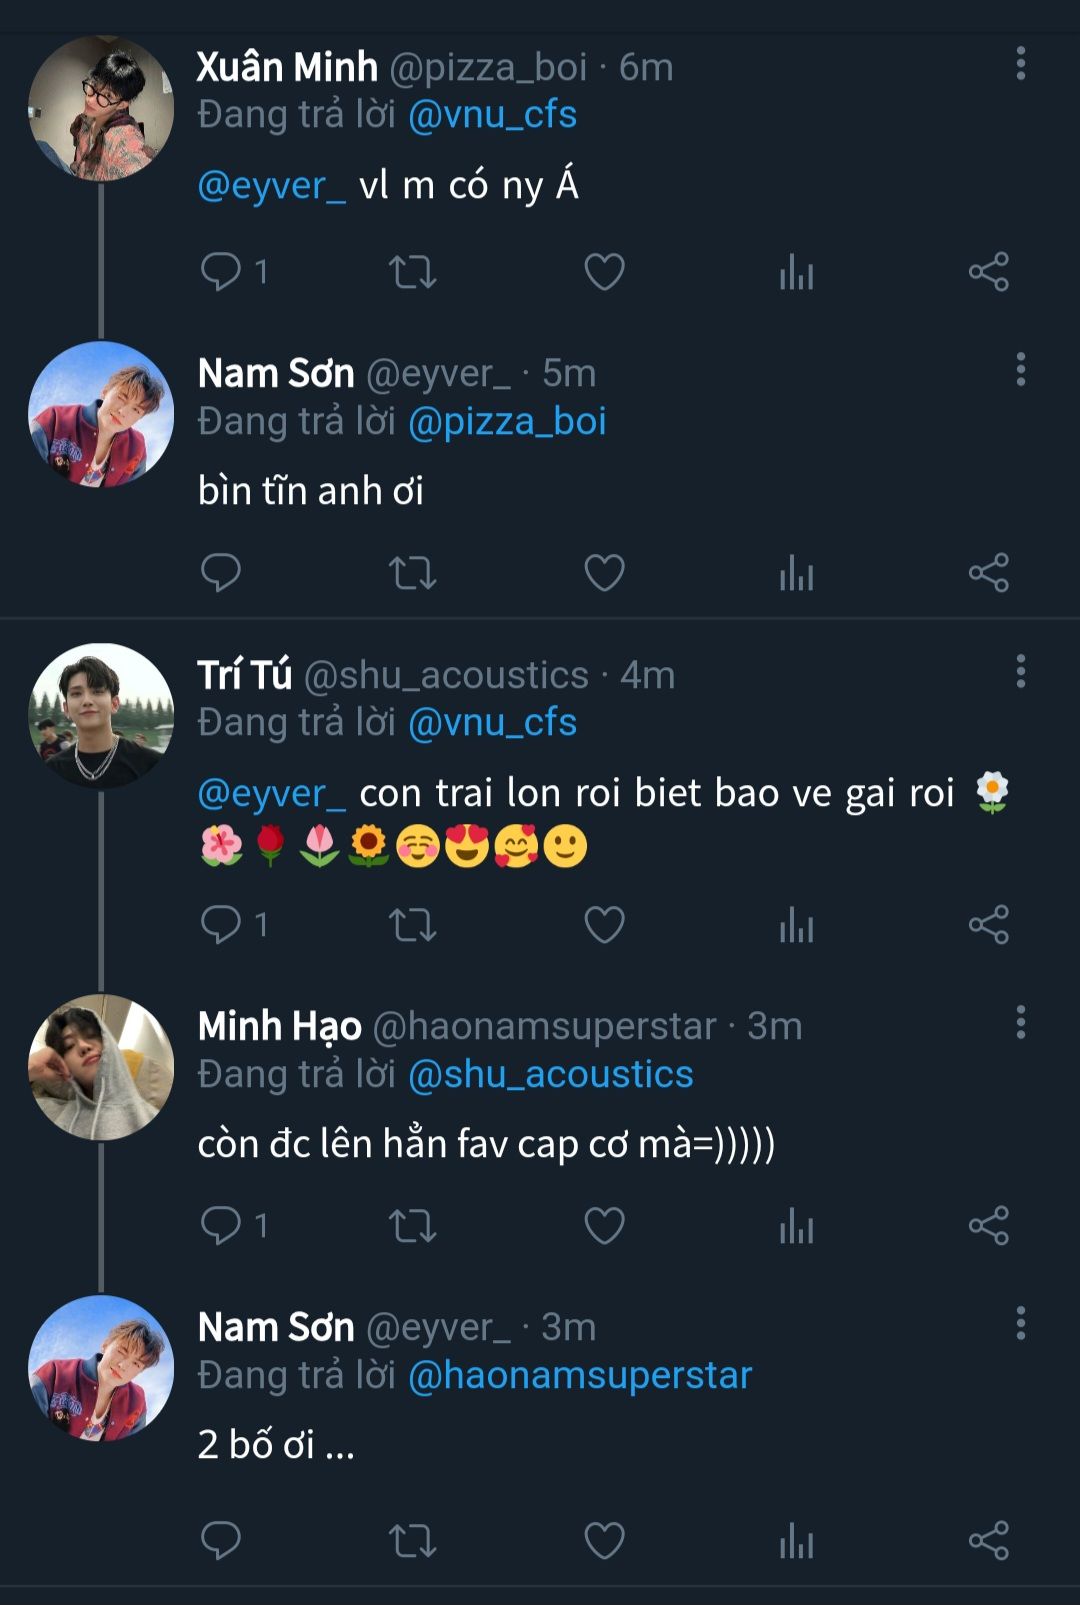This screenshot has width=1080, height=1605.
Task: Reply to Nam Sơn's "2 bố ơi" tweet
Action: (221, 1541)
